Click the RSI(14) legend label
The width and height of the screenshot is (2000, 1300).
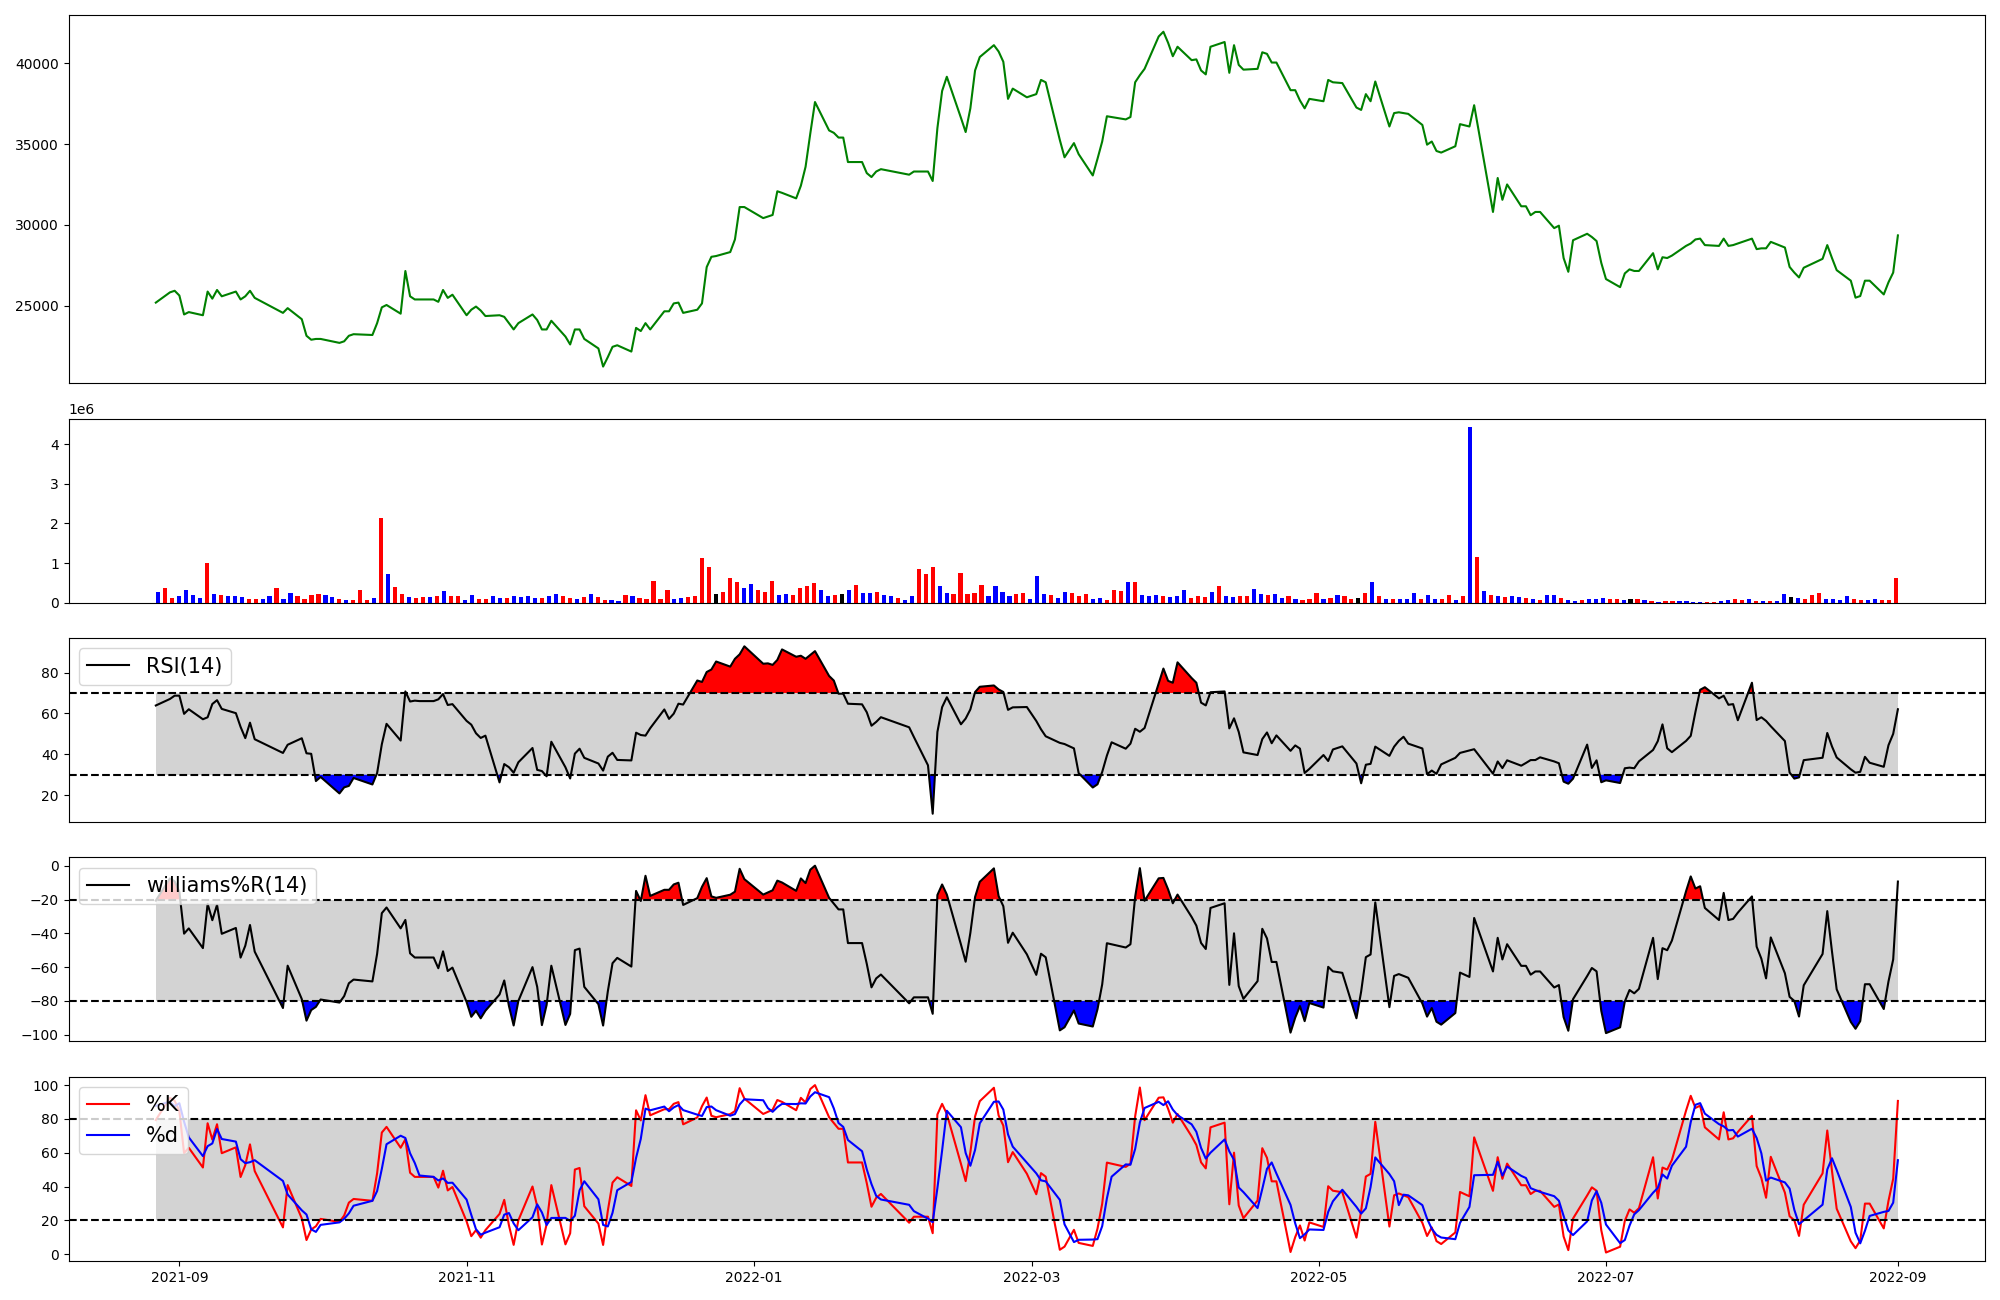click(184, 666)
